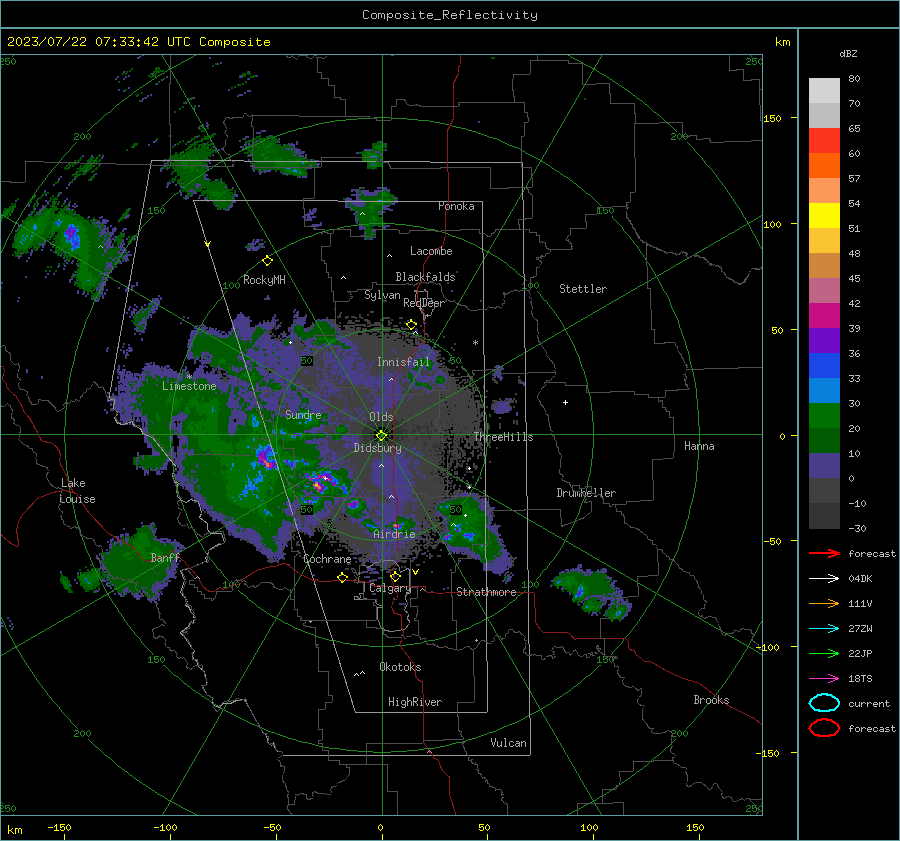Click the Sundre label
900x841 pixels.
[303, 414]
